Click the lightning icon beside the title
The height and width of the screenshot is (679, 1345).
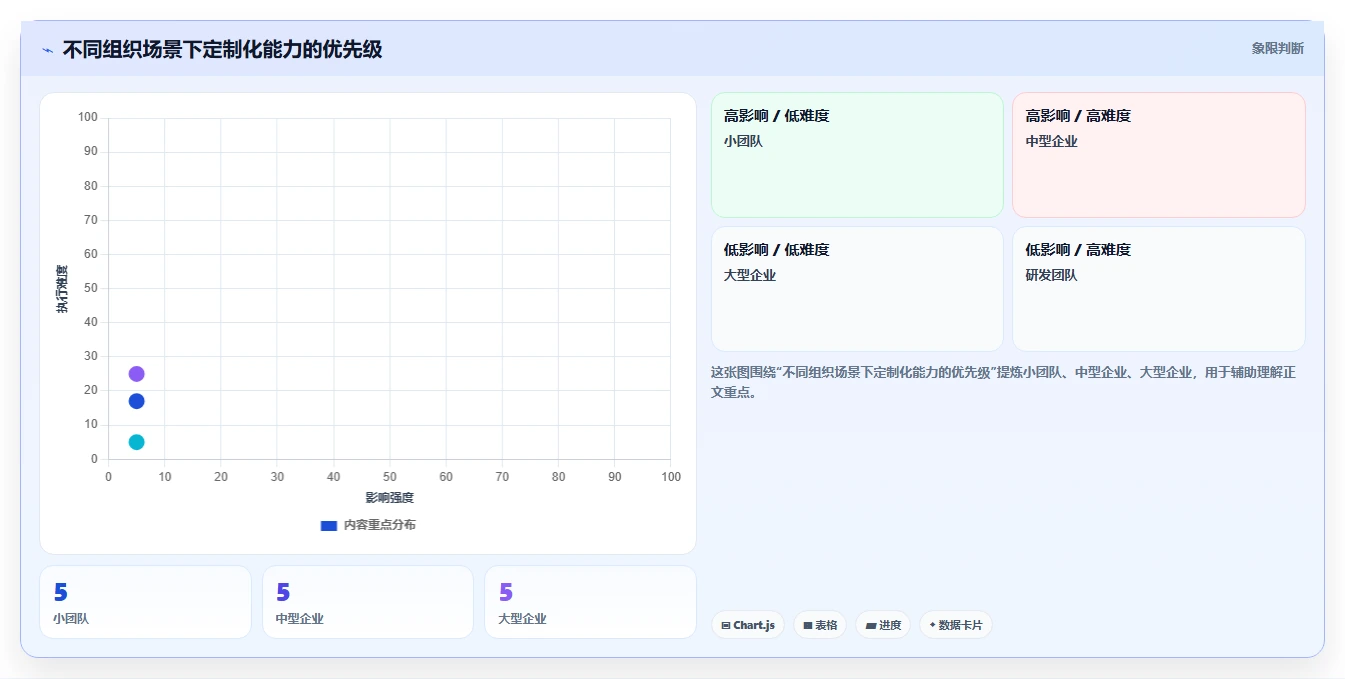pos(47,50)
